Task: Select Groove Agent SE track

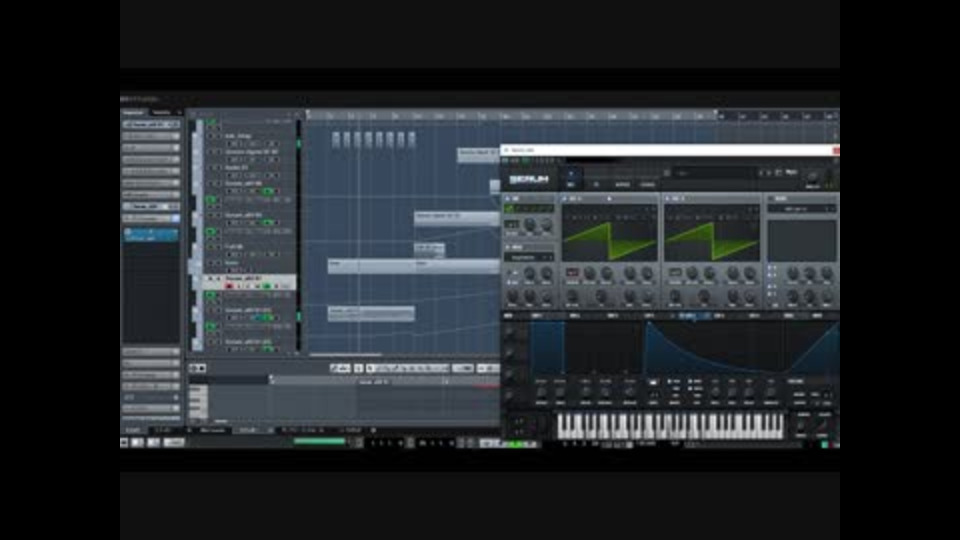Action: click(251, 151)
